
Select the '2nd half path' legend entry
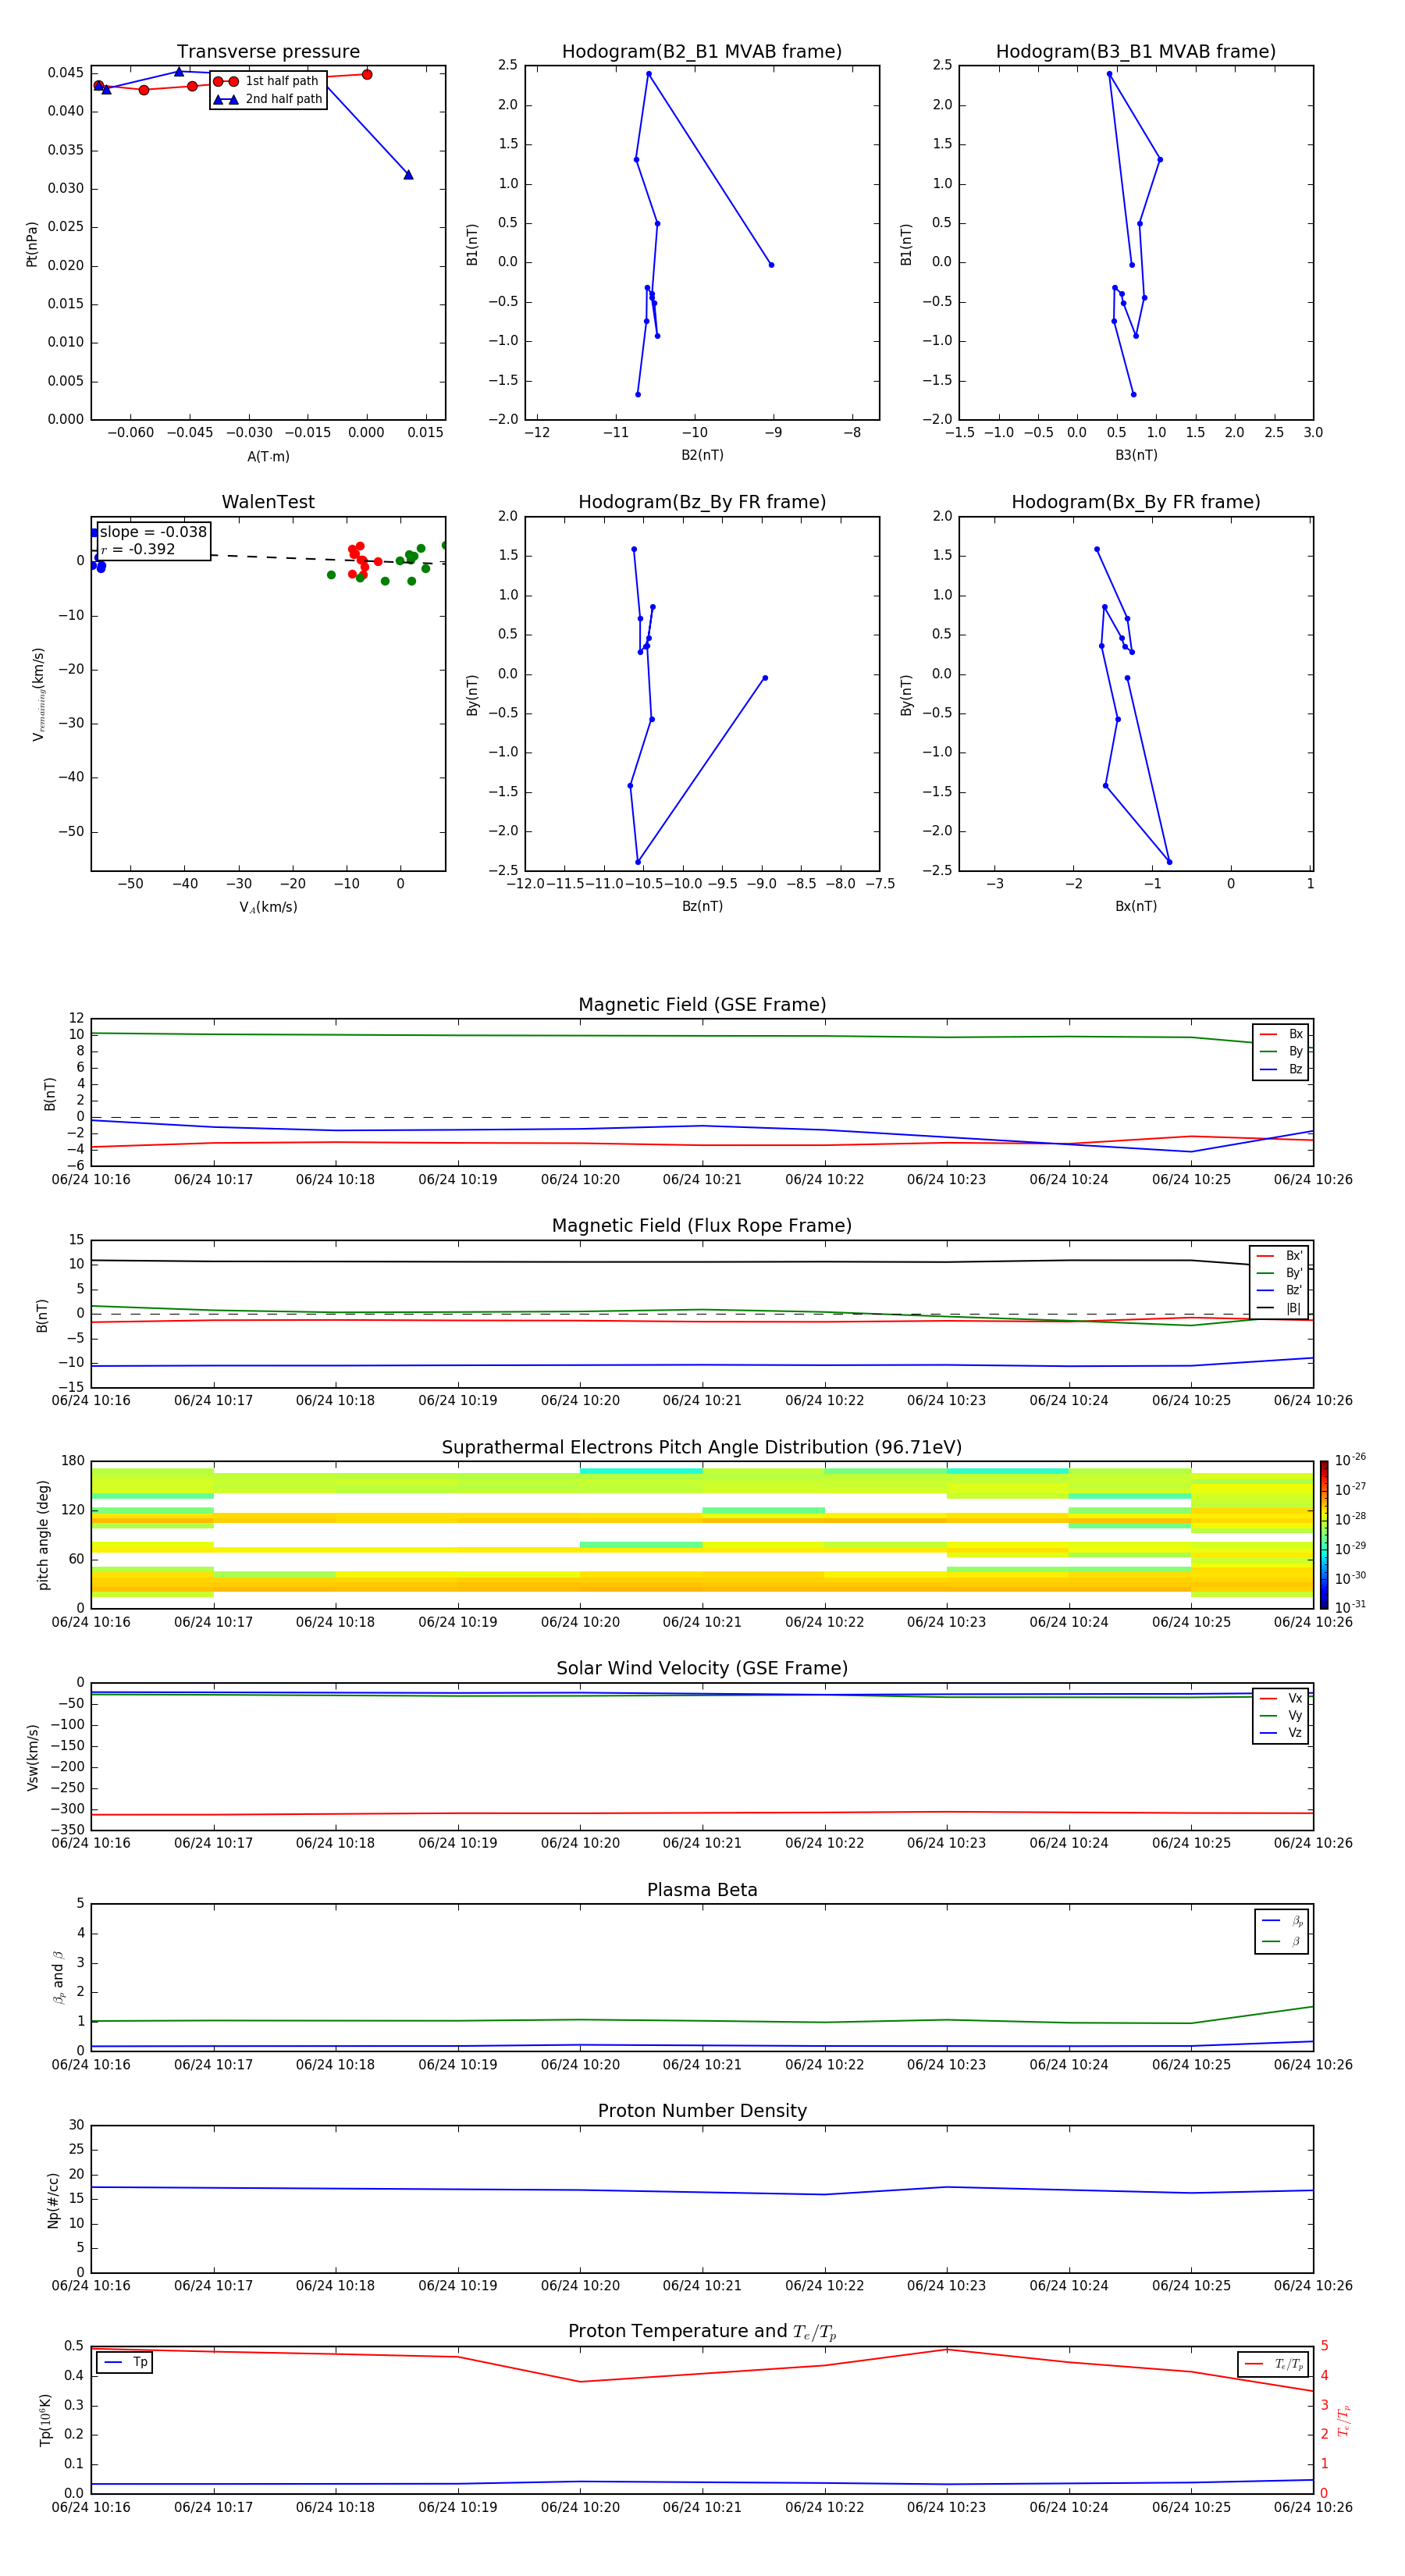point(268,99)
